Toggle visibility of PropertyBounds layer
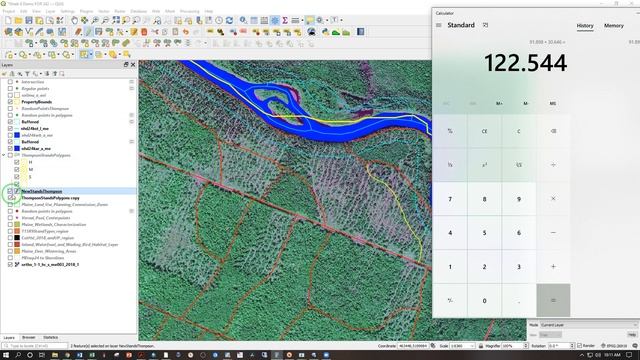Image resolution: width=640 pixels, height=360 pixels. pos(10,102)
